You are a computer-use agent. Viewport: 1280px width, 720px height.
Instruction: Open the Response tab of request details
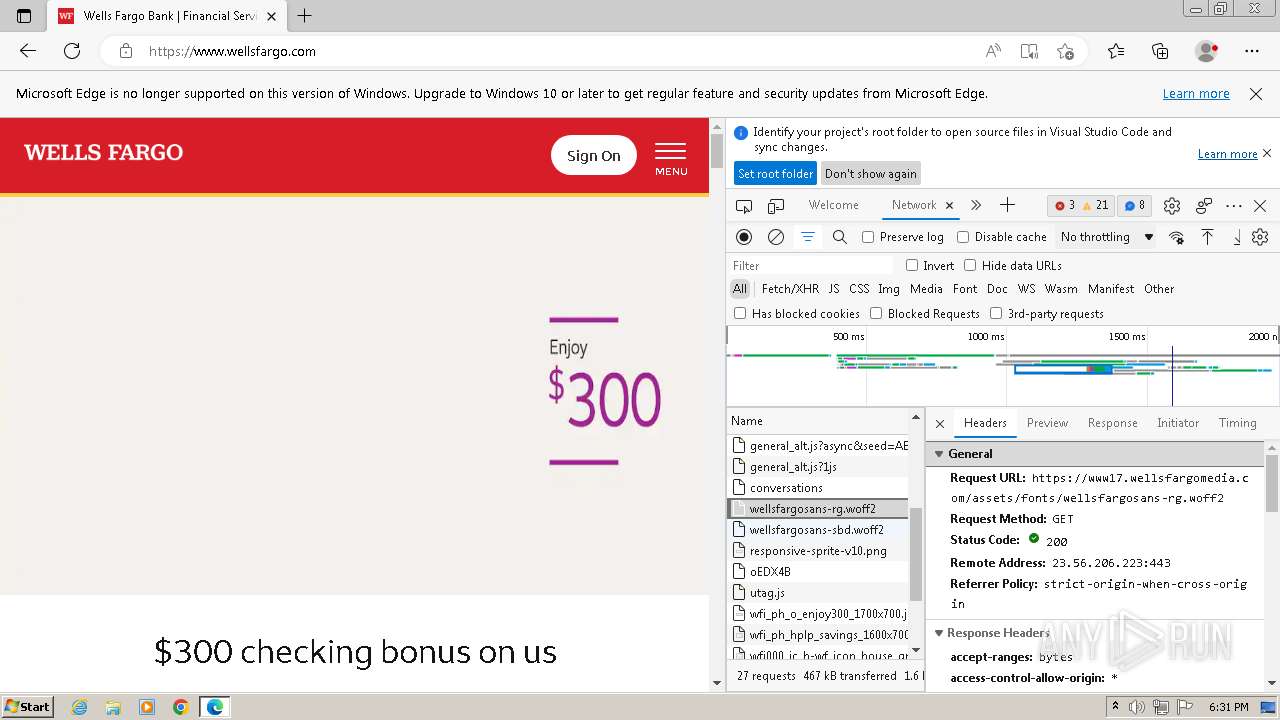pos(1112,423)
